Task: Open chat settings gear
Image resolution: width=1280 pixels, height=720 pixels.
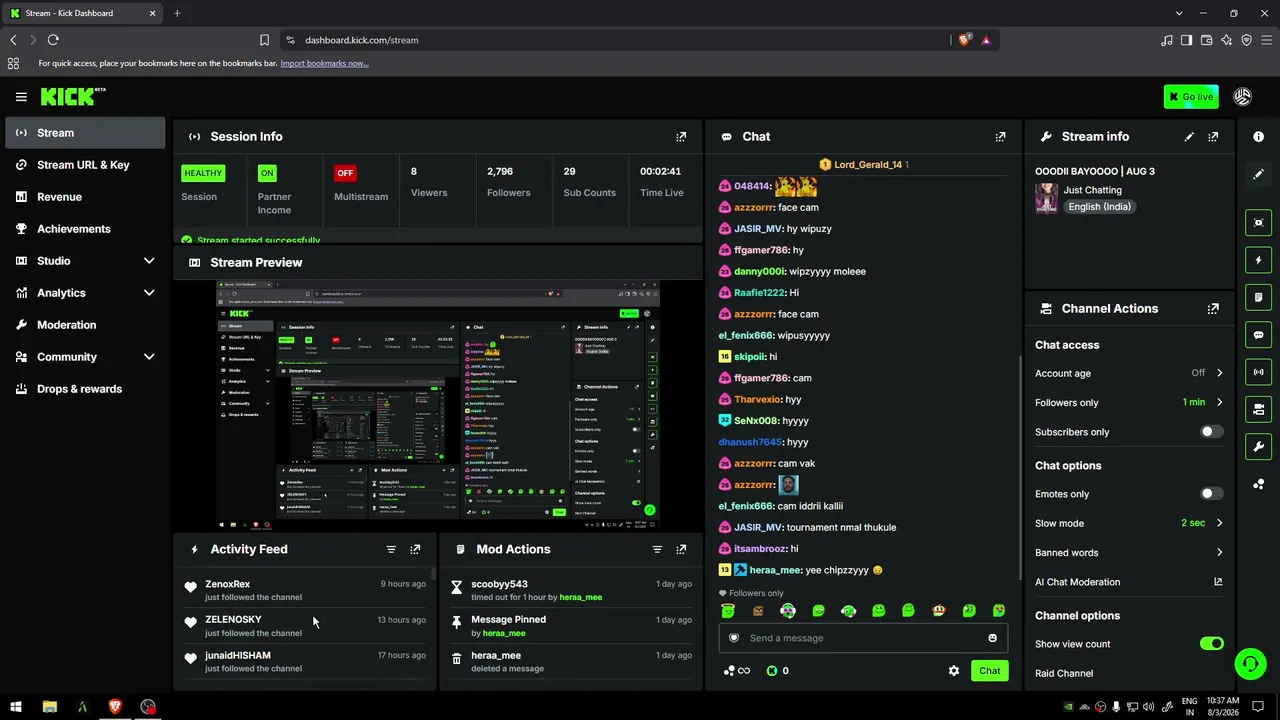Action: click(x=954, y=671)
